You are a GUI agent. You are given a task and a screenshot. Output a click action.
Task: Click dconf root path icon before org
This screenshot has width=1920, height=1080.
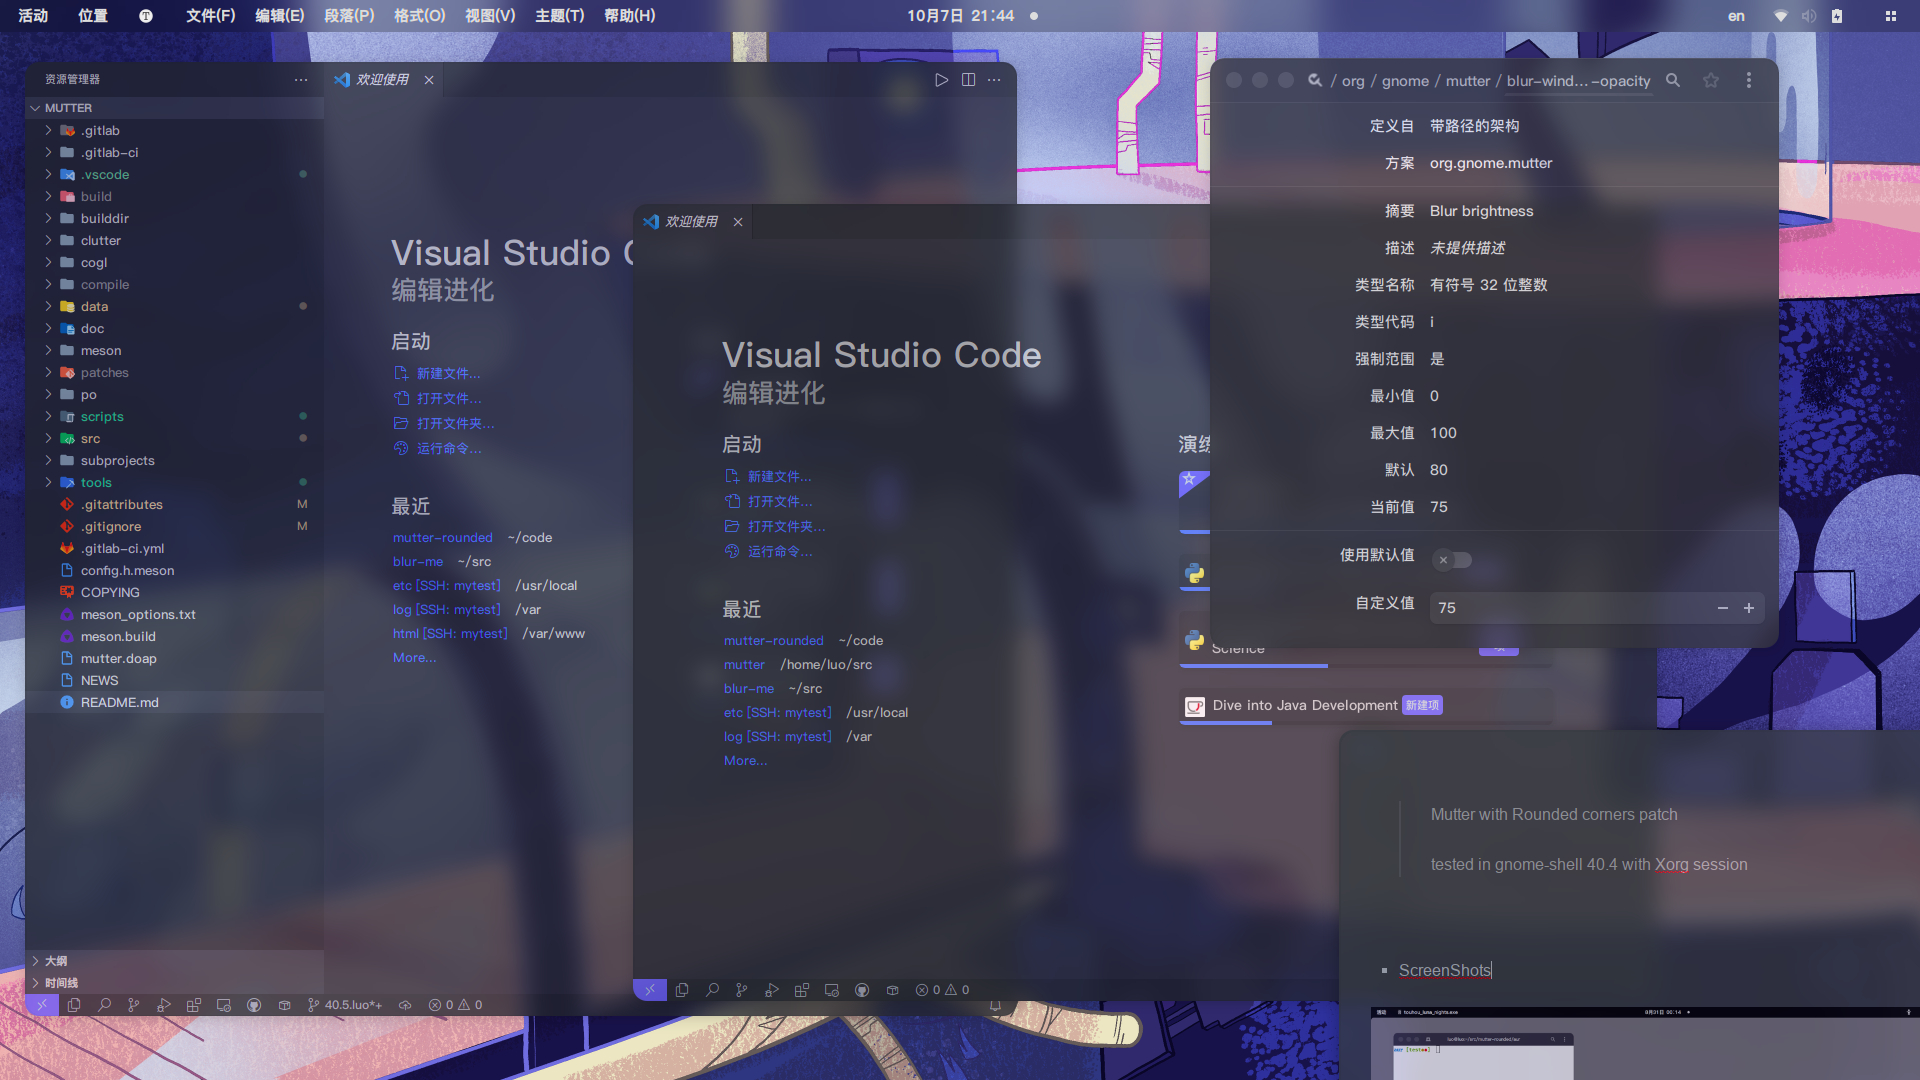1315,80
